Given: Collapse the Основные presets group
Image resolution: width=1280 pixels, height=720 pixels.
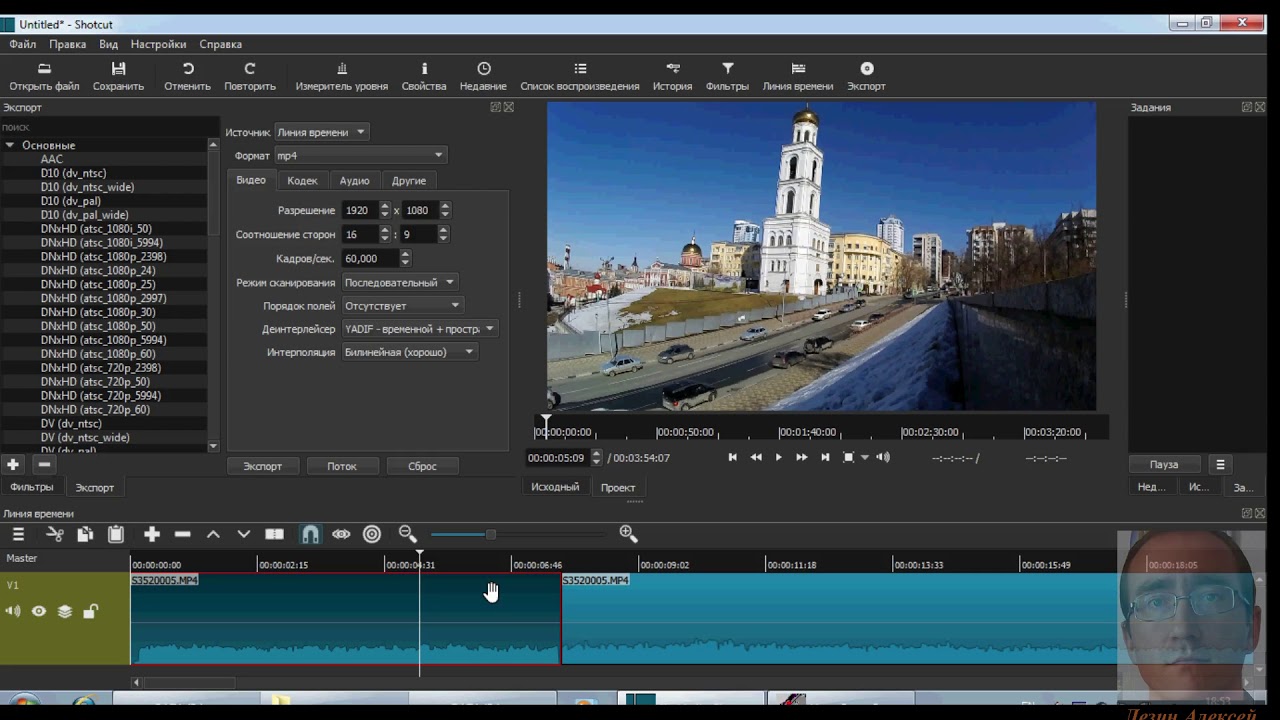Looking at the screenshot, I should [x=10, y=145].
